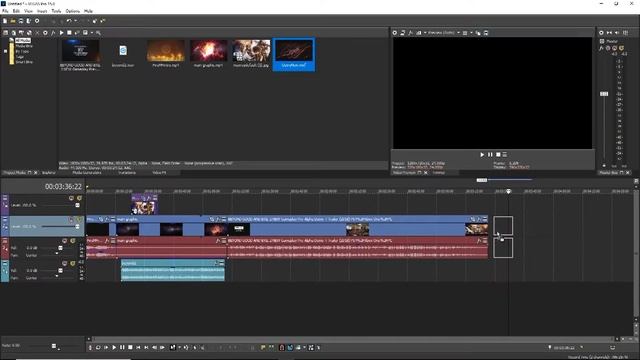This screenshot has width=640, height=360.
Task: Solo the first video track
Action: [x=79, y=198]
